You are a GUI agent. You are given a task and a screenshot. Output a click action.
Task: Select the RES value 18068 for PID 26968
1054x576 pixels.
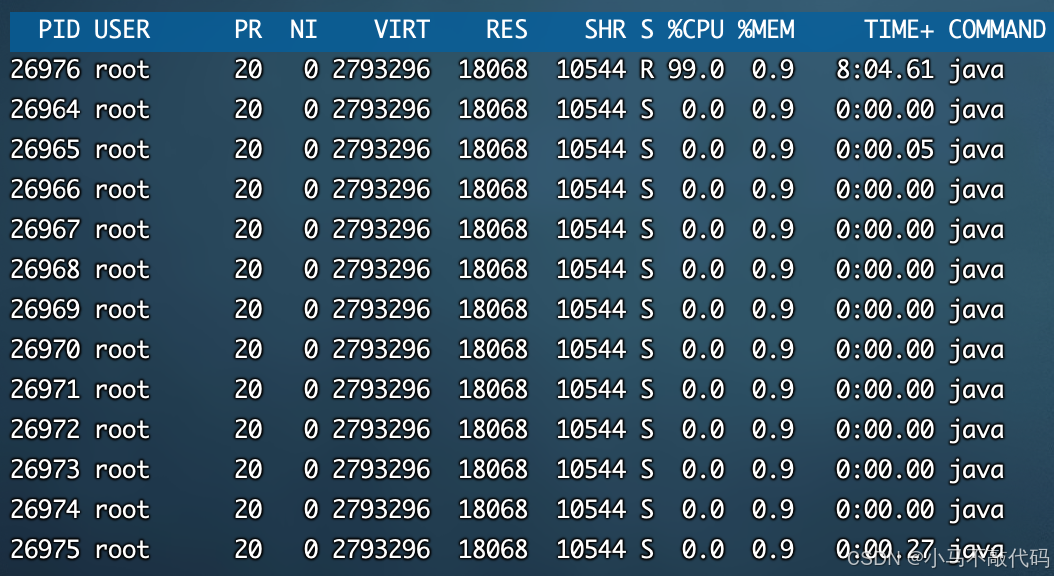point(493,270)
